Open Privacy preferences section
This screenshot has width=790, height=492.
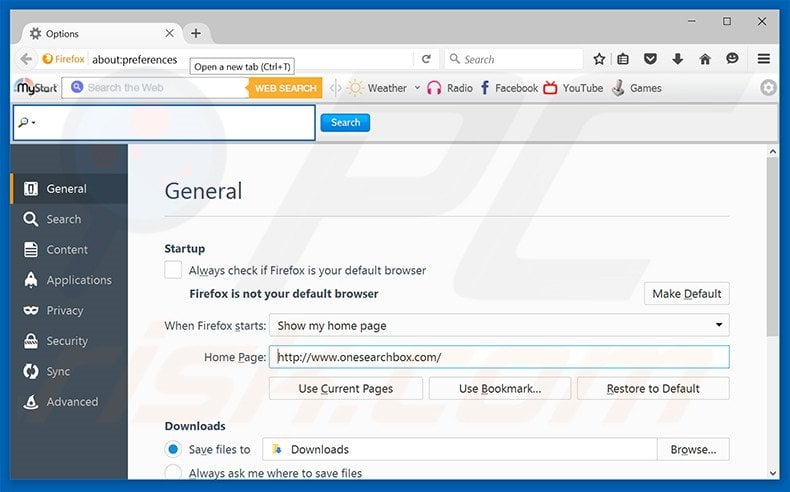(69, 310)
